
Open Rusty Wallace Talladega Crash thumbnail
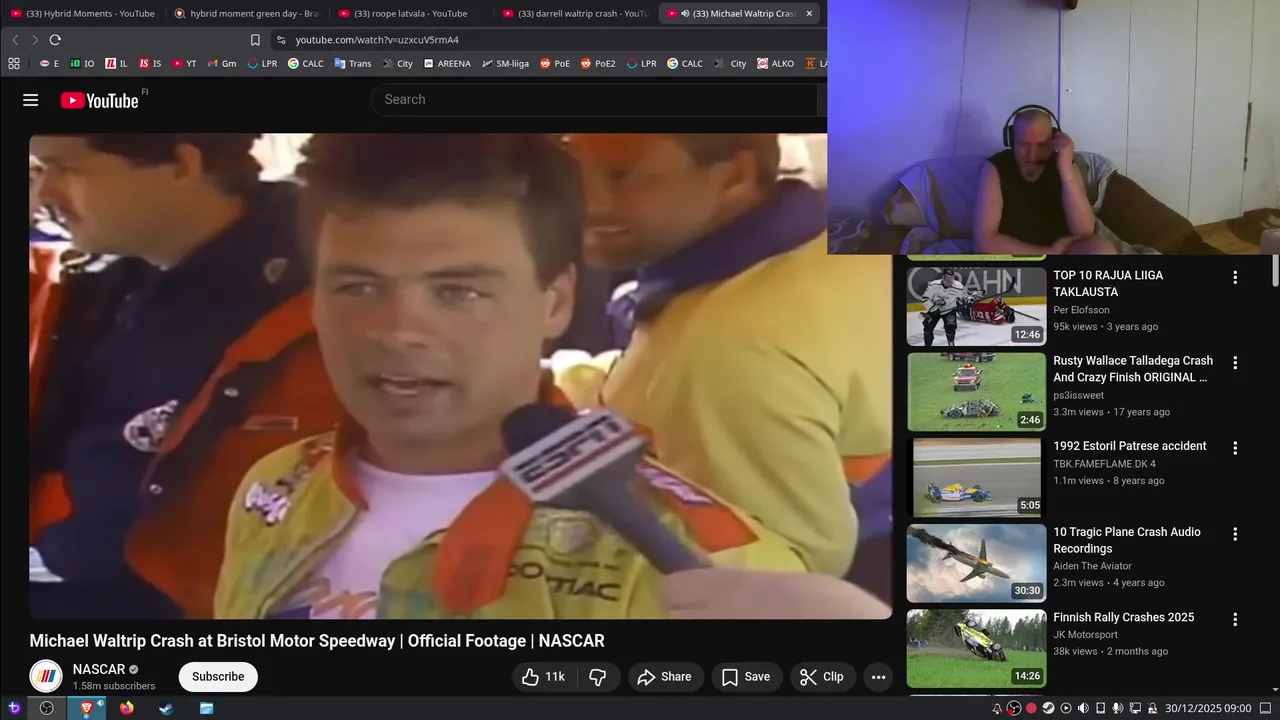[x=976, y=392]
